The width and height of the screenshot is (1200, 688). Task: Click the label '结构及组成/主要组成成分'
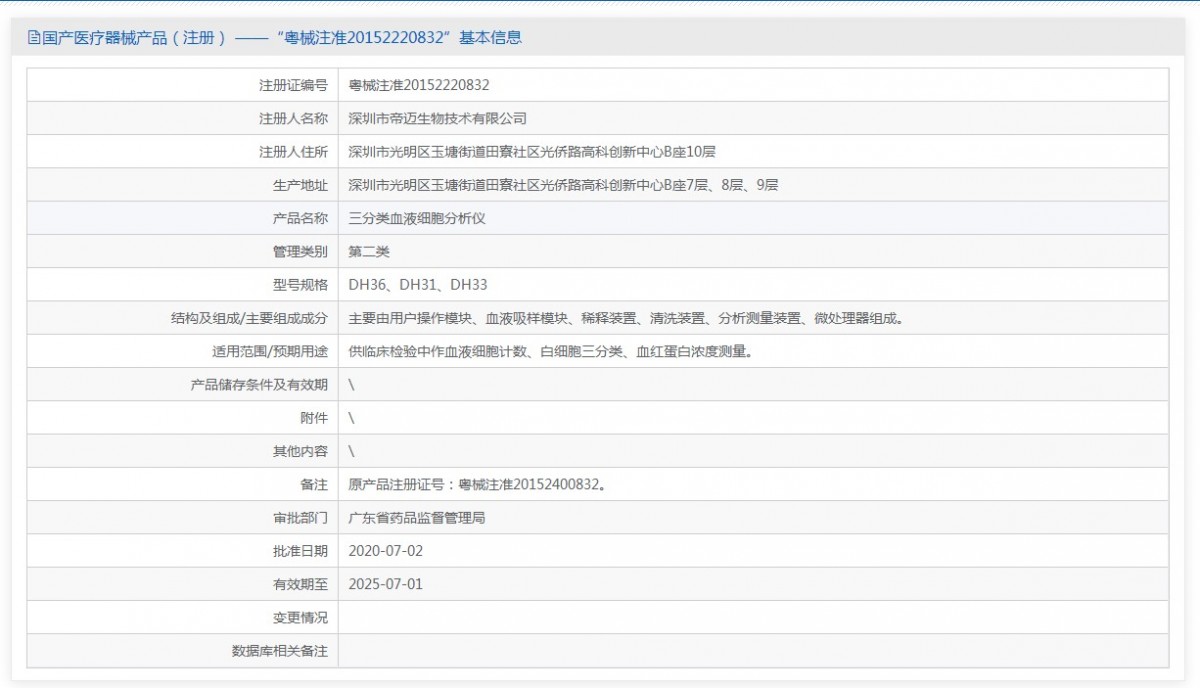point(250,319)
